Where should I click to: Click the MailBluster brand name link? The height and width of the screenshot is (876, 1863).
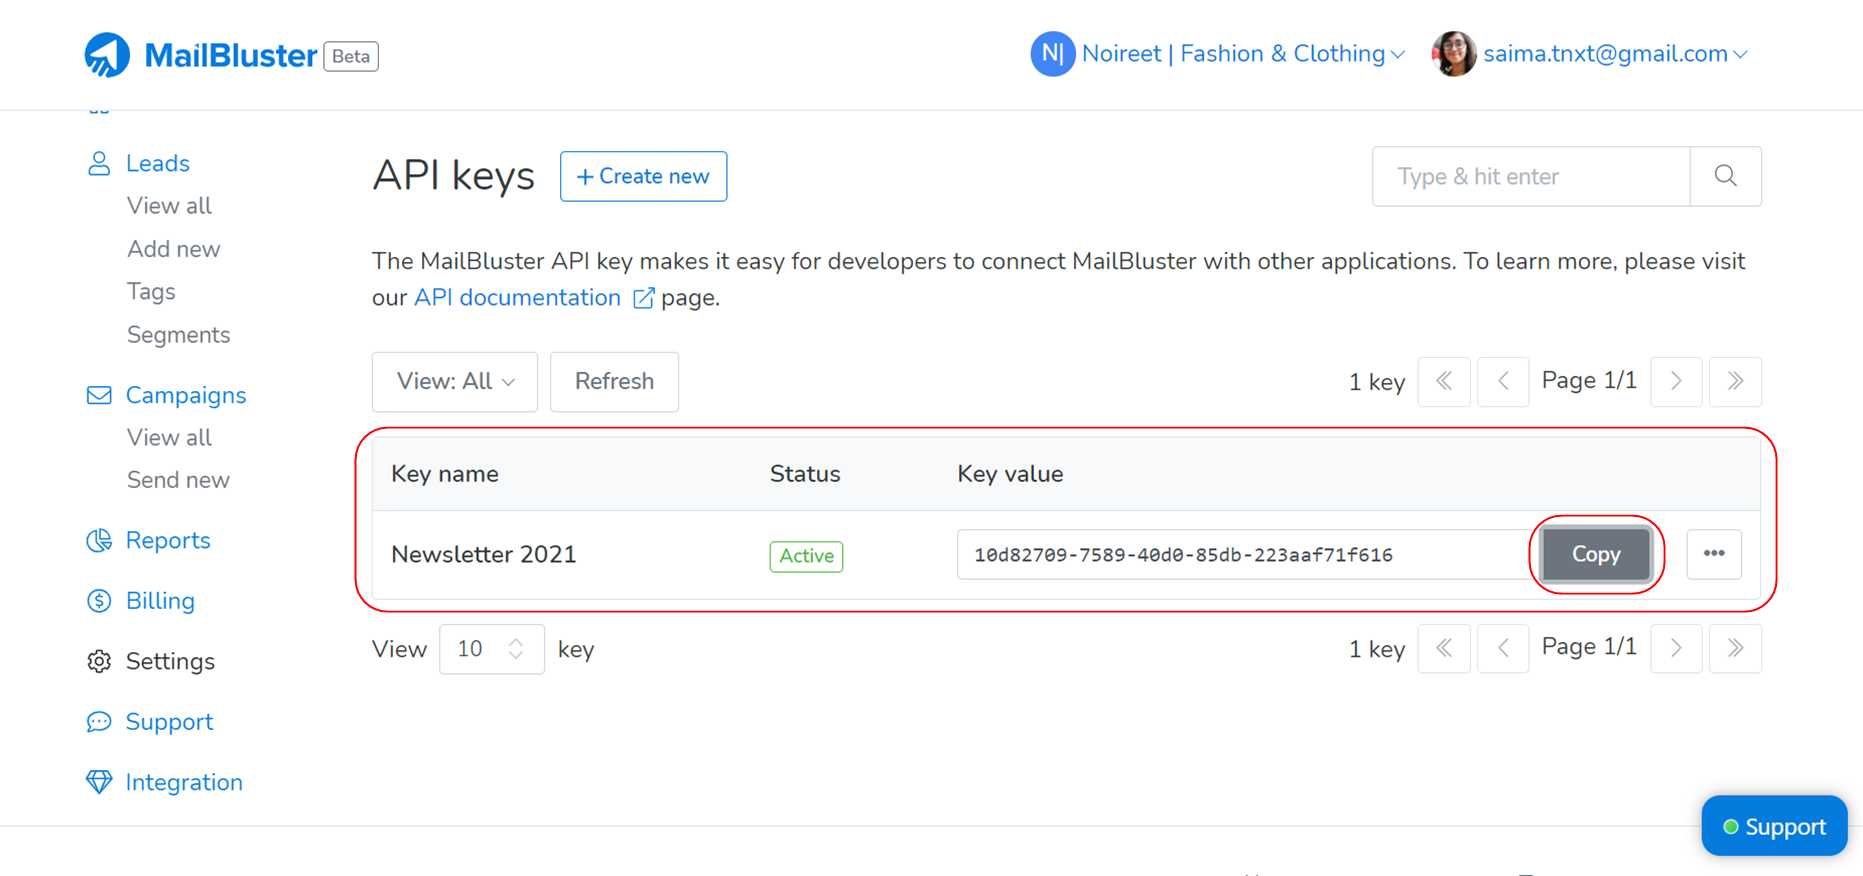tap(230, 55)
